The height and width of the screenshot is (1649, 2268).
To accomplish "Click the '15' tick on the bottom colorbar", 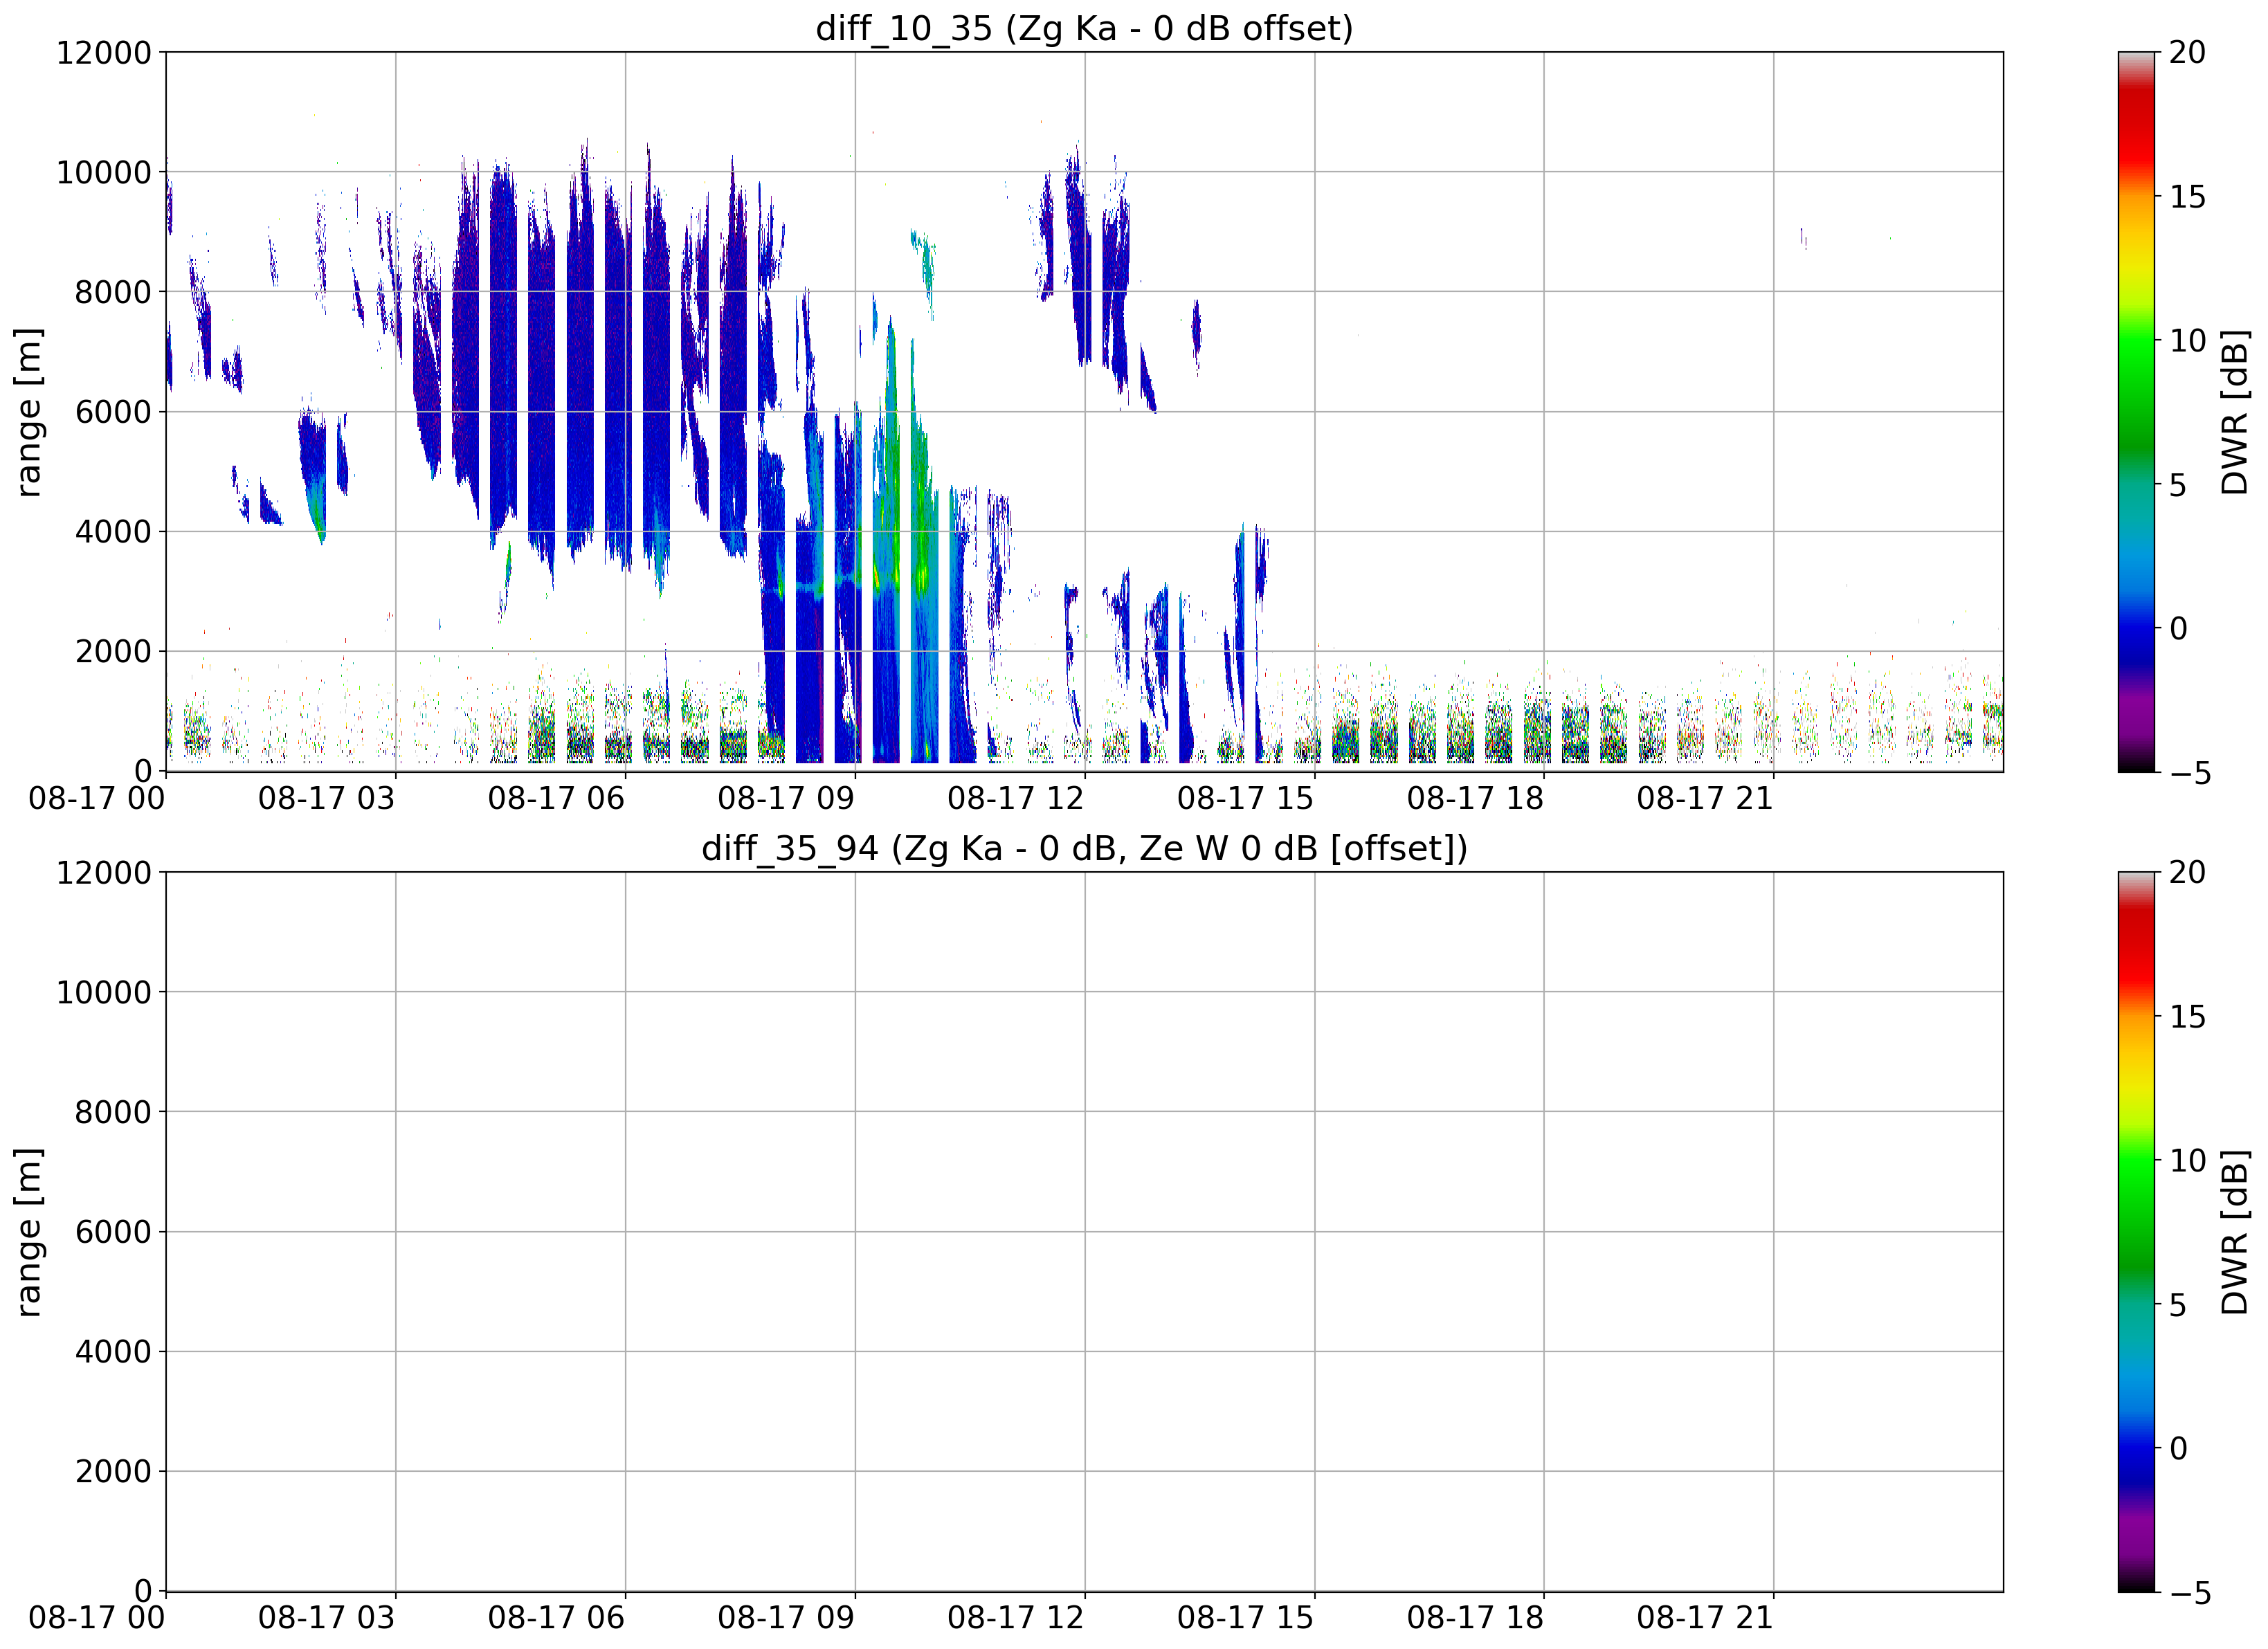I will pyautogui.click(x=2187, y=1017).
